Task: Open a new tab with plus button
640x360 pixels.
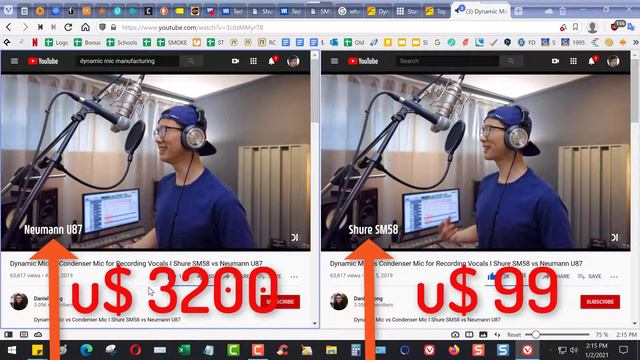Action: (518, 11)
